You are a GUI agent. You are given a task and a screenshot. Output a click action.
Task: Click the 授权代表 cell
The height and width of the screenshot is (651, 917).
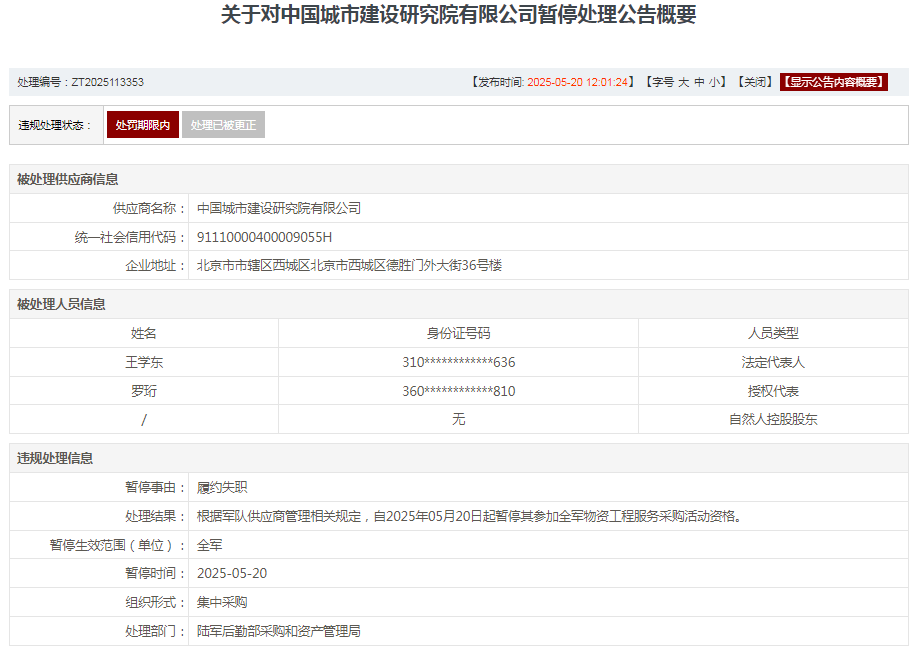773,391
